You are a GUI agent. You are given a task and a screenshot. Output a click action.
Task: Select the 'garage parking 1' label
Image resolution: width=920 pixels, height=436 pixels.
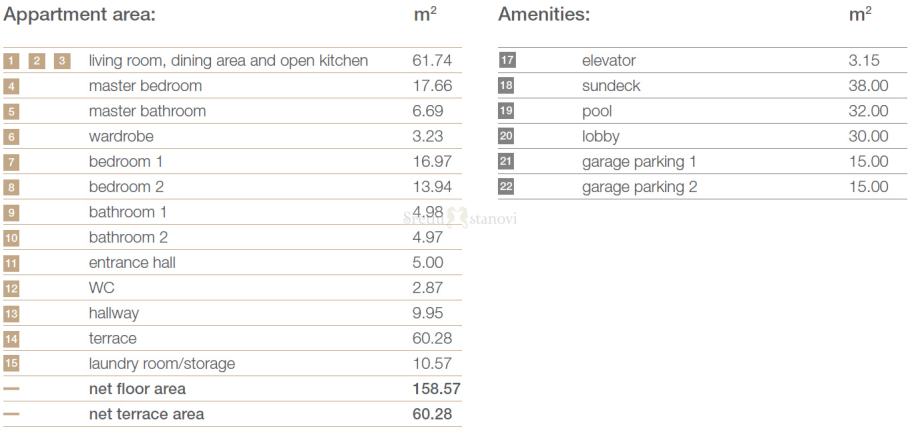(x=639, y=161)
